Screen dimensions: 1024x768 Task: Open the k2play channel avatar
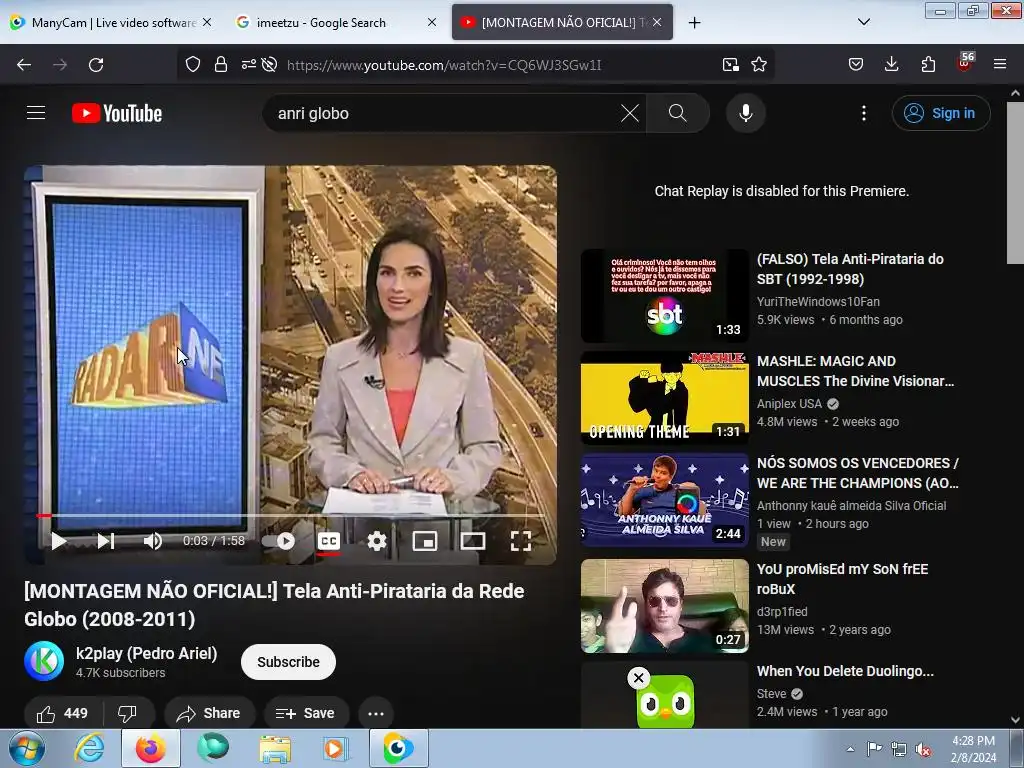pos(44,661)
